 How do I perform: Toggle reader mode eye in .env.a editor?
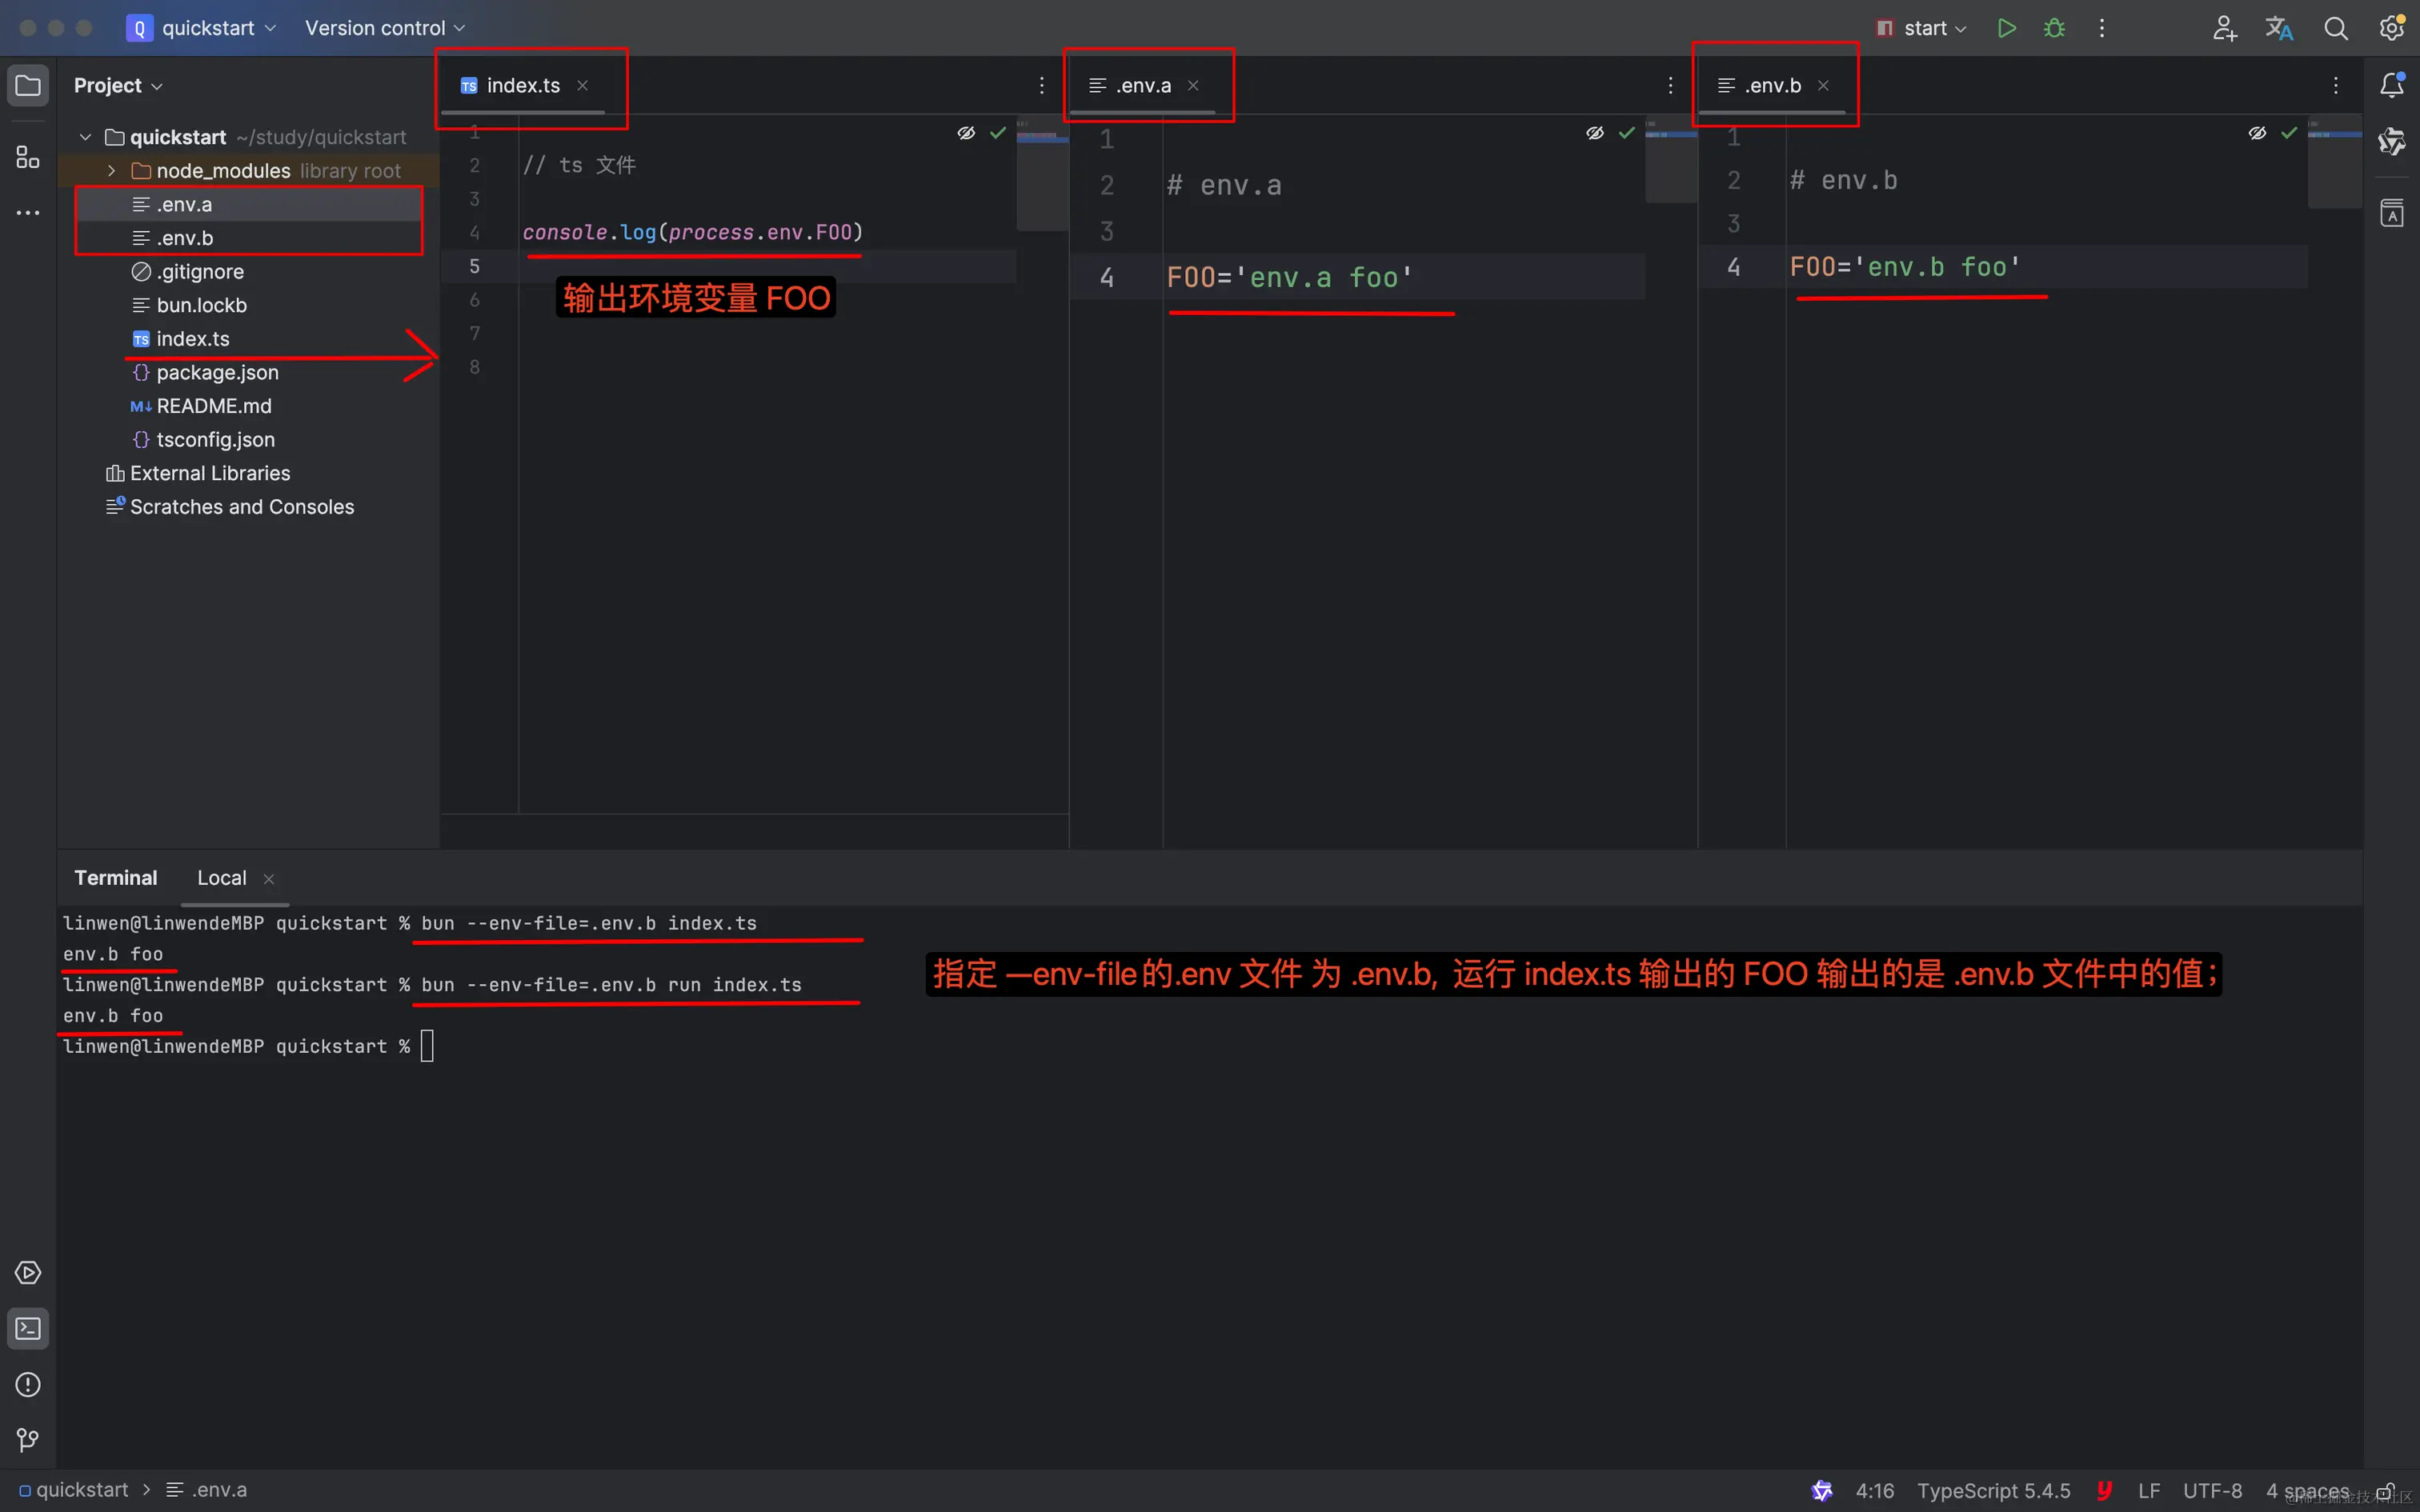coord(1595,133)
